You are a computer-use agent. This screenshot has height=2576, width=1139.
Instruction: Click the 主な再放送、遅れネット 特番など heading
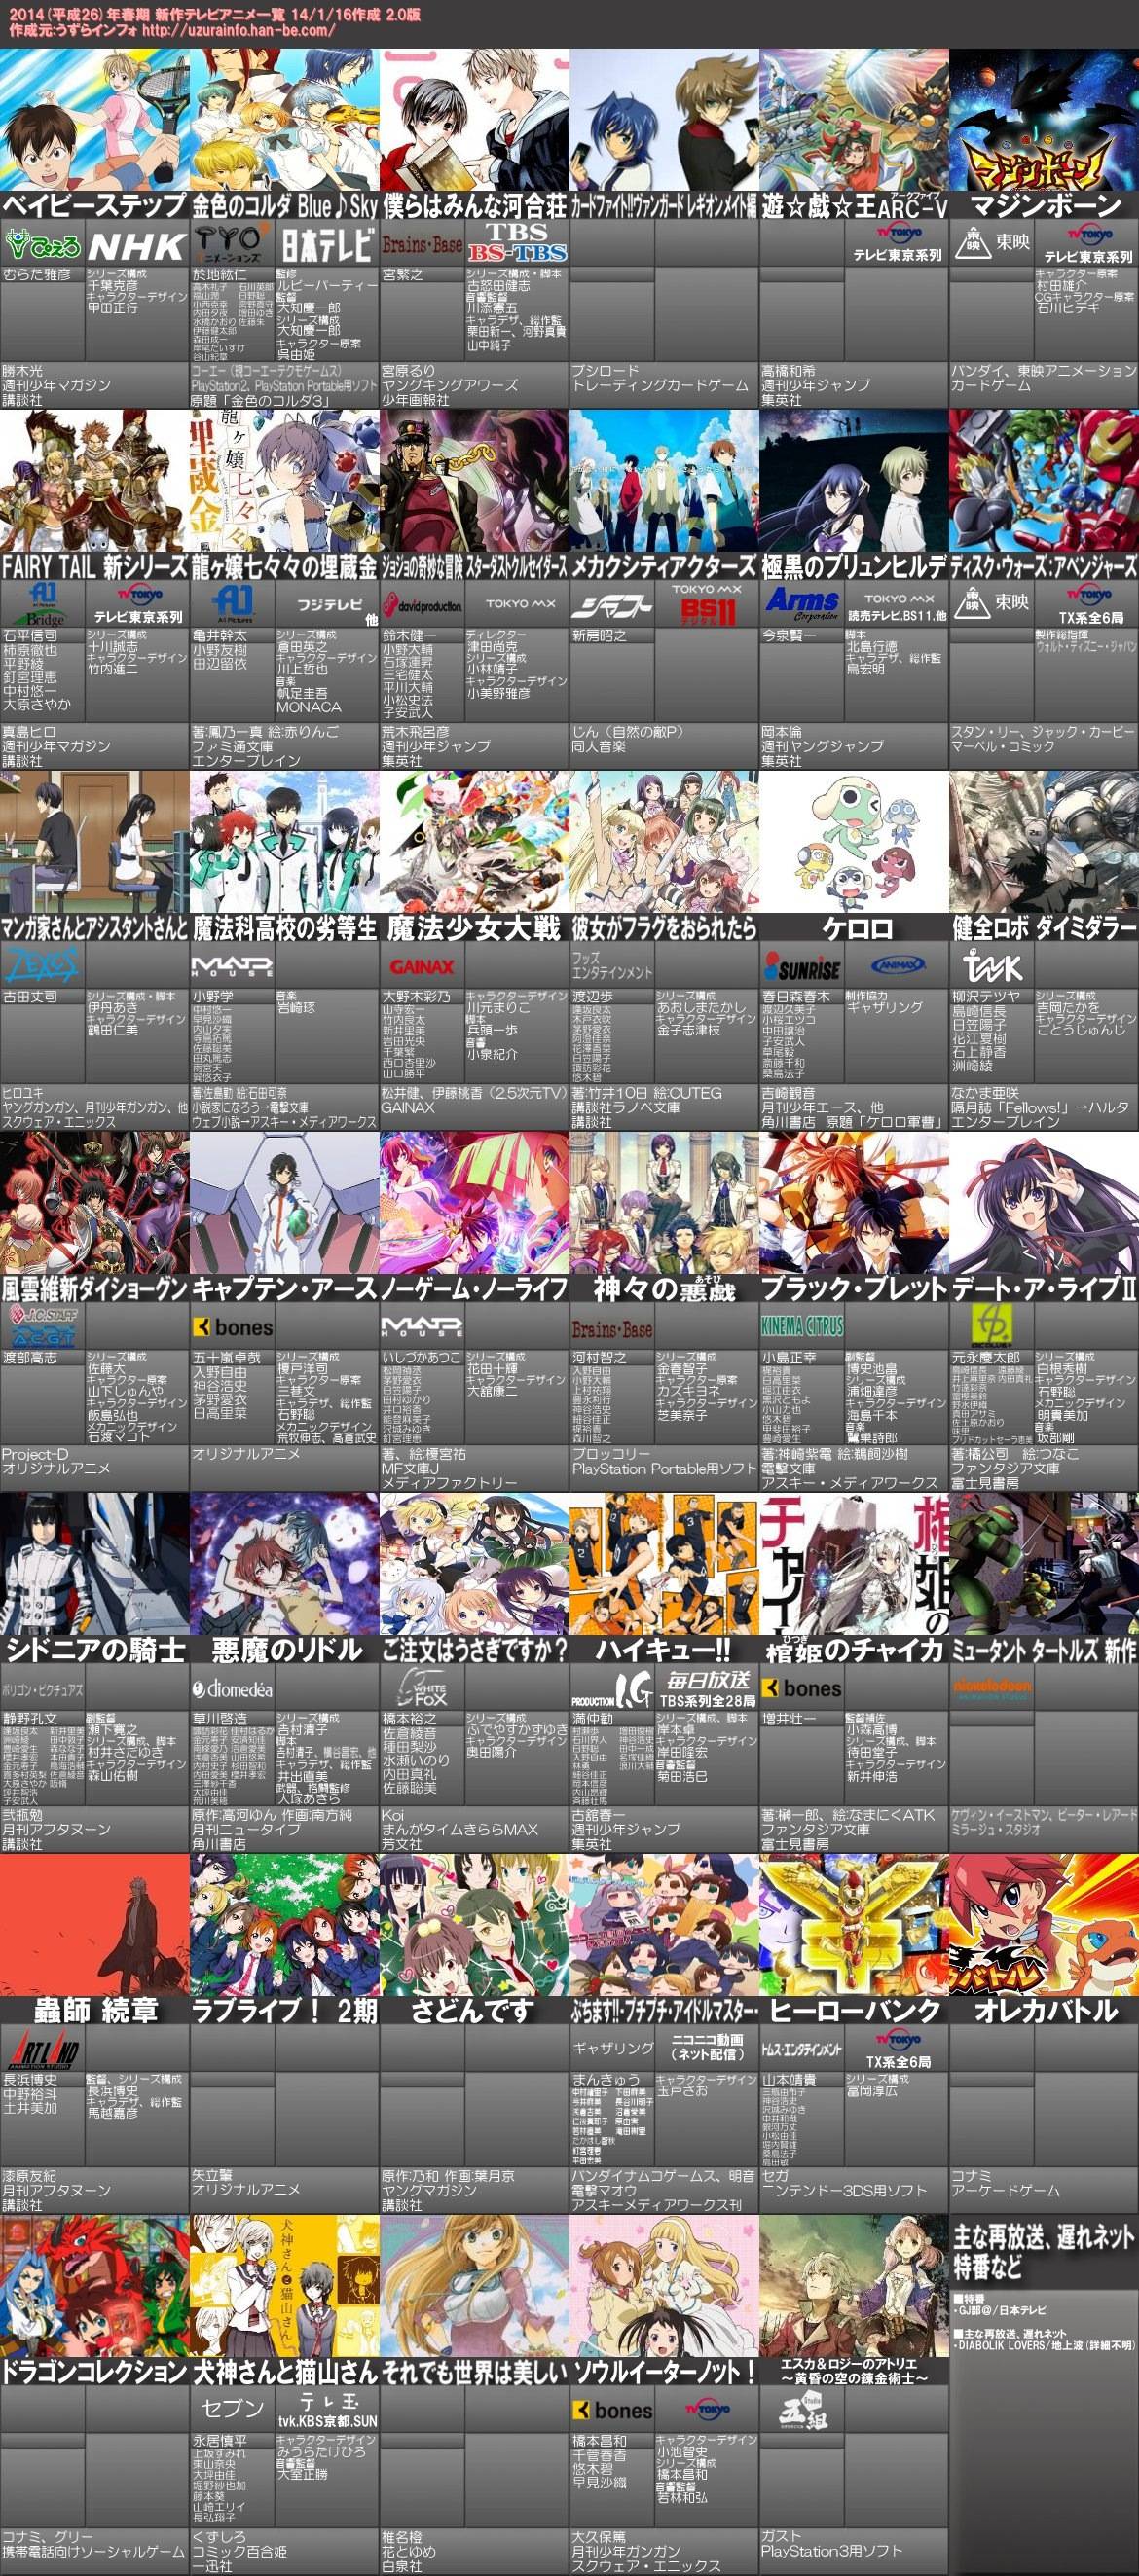(x=1044, y=2250)
